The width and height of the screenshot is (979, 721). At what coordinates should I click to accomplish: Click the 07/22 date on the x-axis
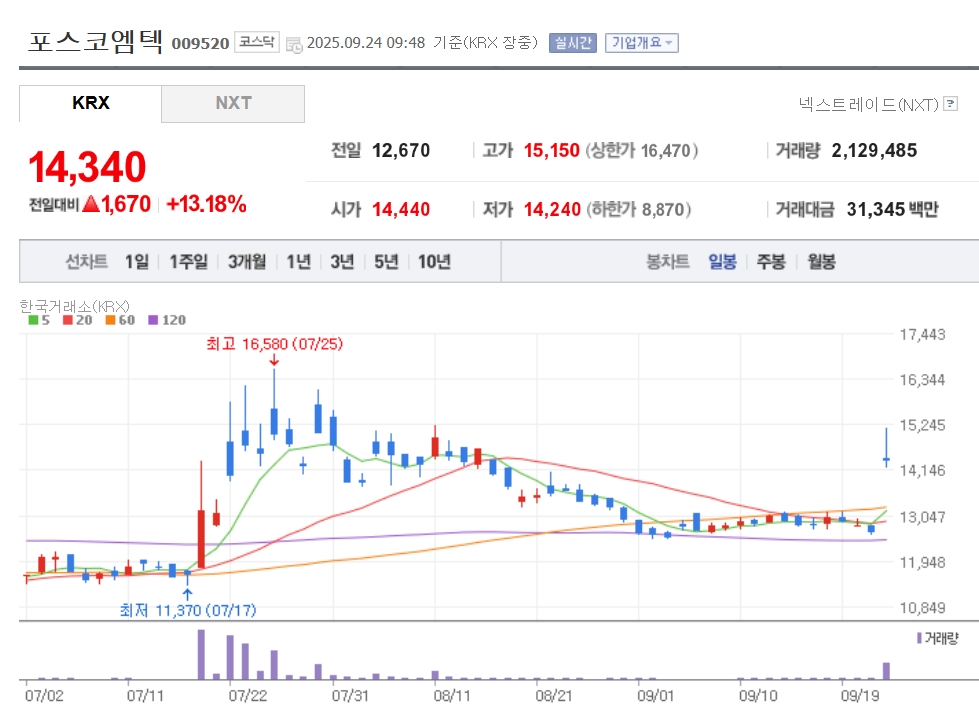(247, 695)
